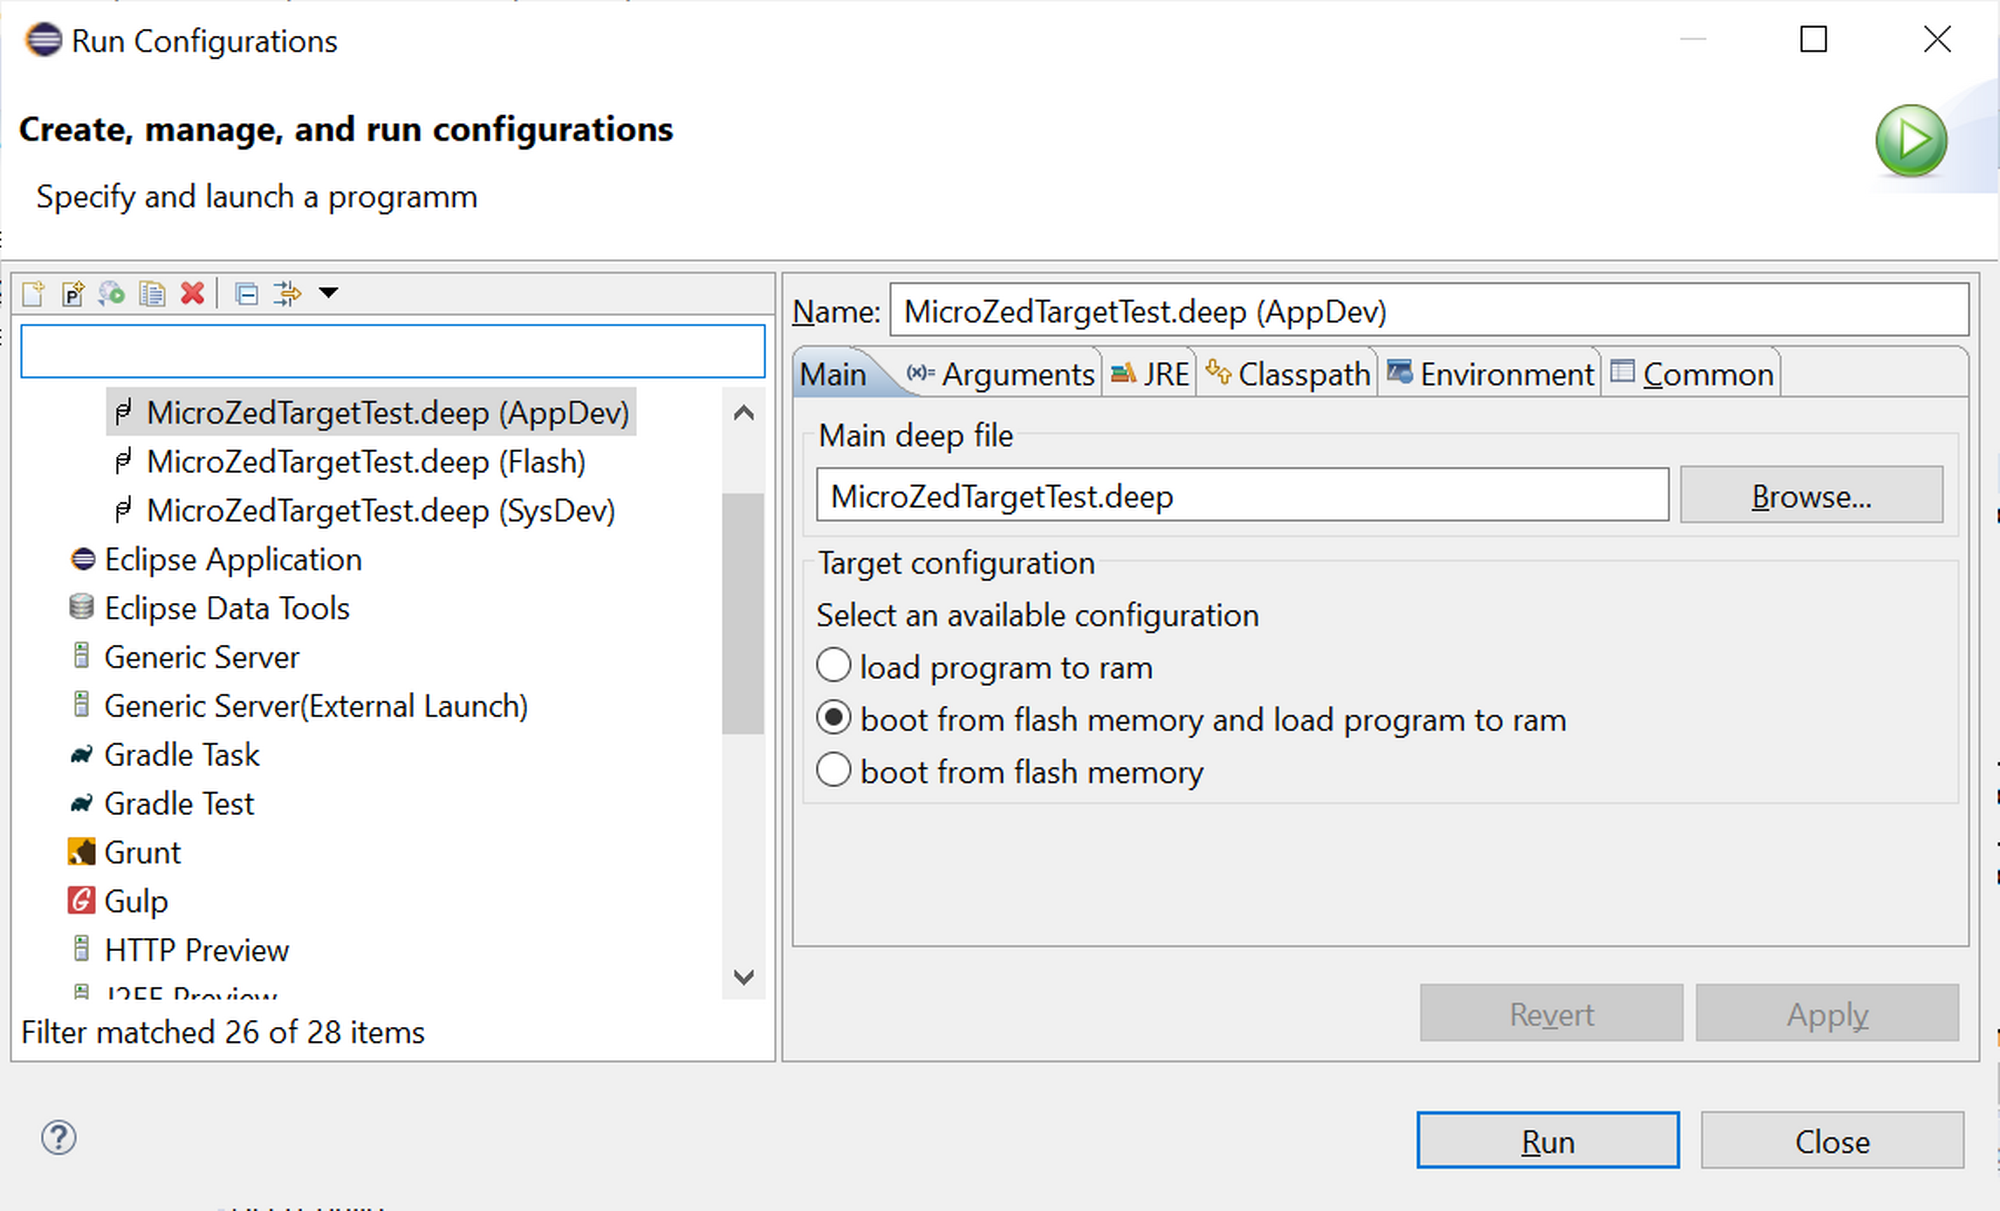Click the Browse... button
The width and height of the screenshot is (2000, 1211).
click(x=1811, y=496)
